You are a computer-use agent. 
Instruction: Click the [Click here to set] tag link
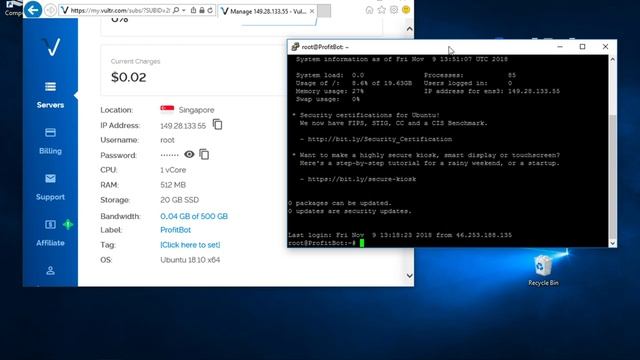(x=190, y=245)
